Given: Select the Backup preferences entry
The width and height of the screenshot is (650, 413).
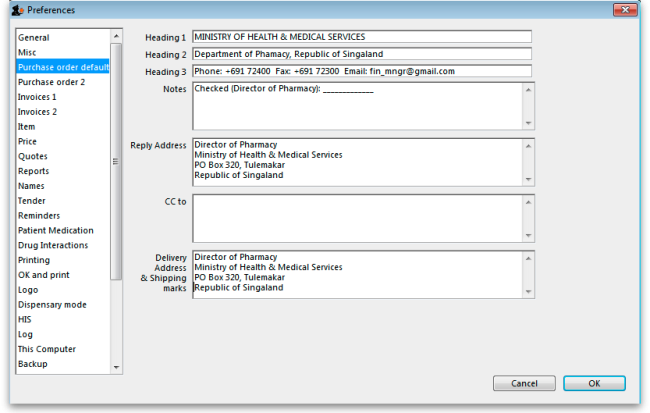Looking at the screenshot, I should tap(33, 364).
